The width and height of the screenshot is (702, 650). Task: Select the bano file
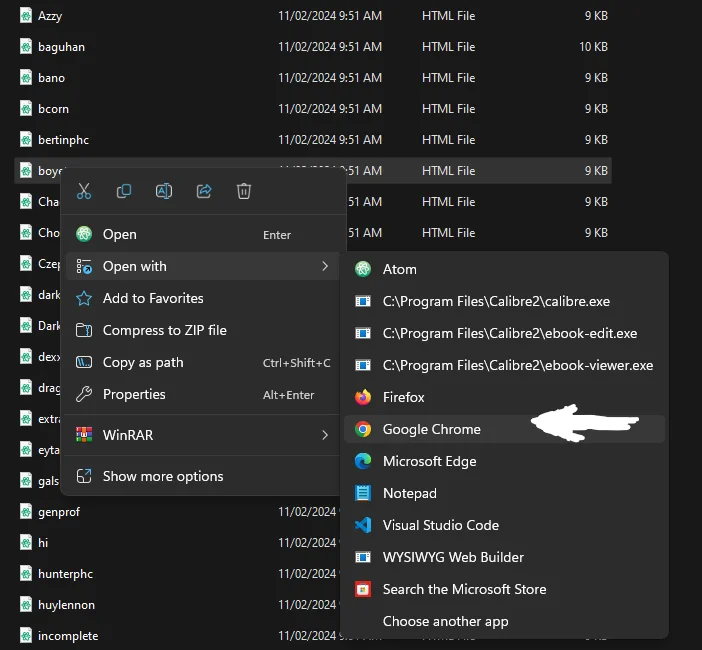[x=313, y=77]
